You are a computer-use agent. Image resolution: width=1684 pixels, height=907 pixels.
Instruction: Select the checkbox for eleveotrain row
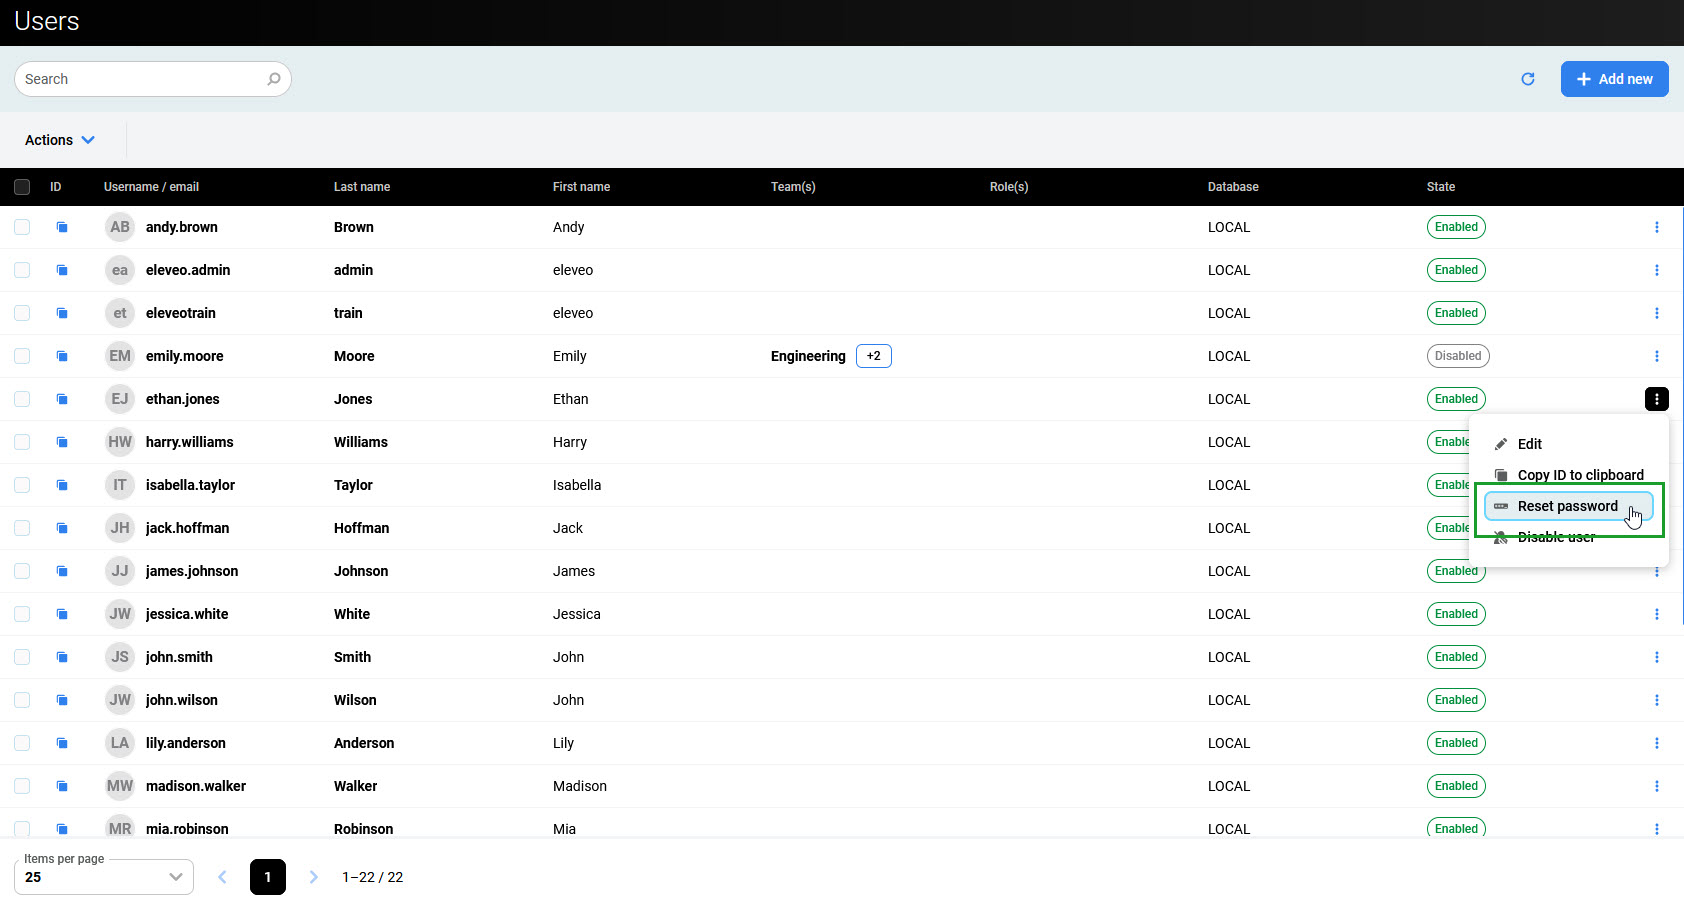(x=22, y=313)
